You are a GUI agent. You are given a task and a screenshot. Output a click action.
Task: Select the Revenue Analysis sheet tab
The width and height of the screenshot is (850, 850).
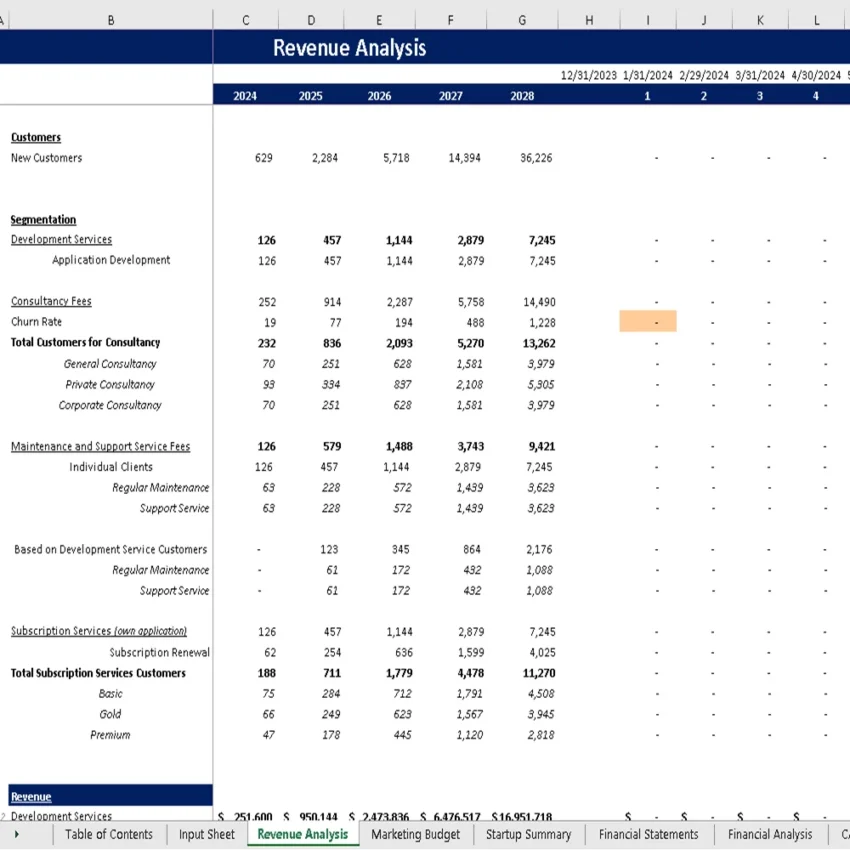(x=302, y=834)
